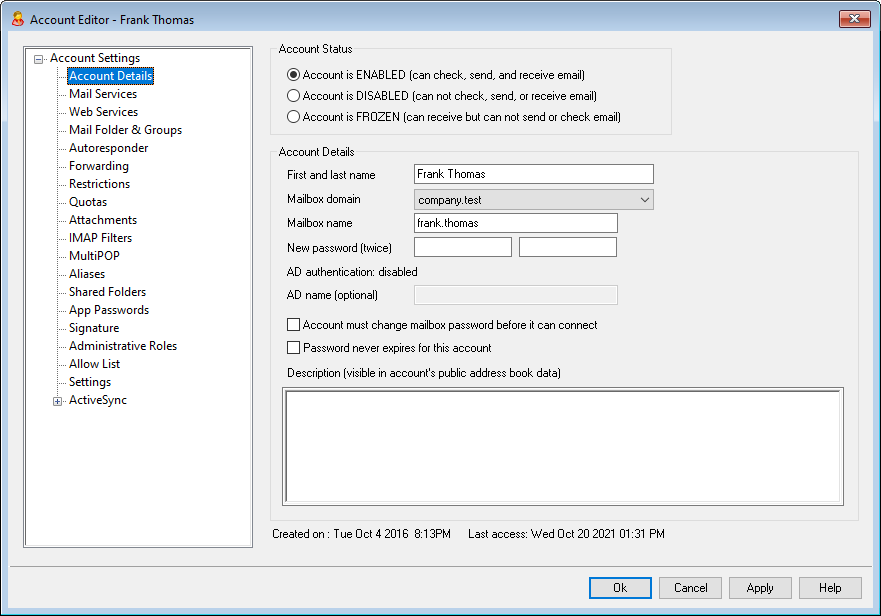Click the Account Editor title bar icon
The height and width of the screenshot is (616, 881).
[17, 19]
